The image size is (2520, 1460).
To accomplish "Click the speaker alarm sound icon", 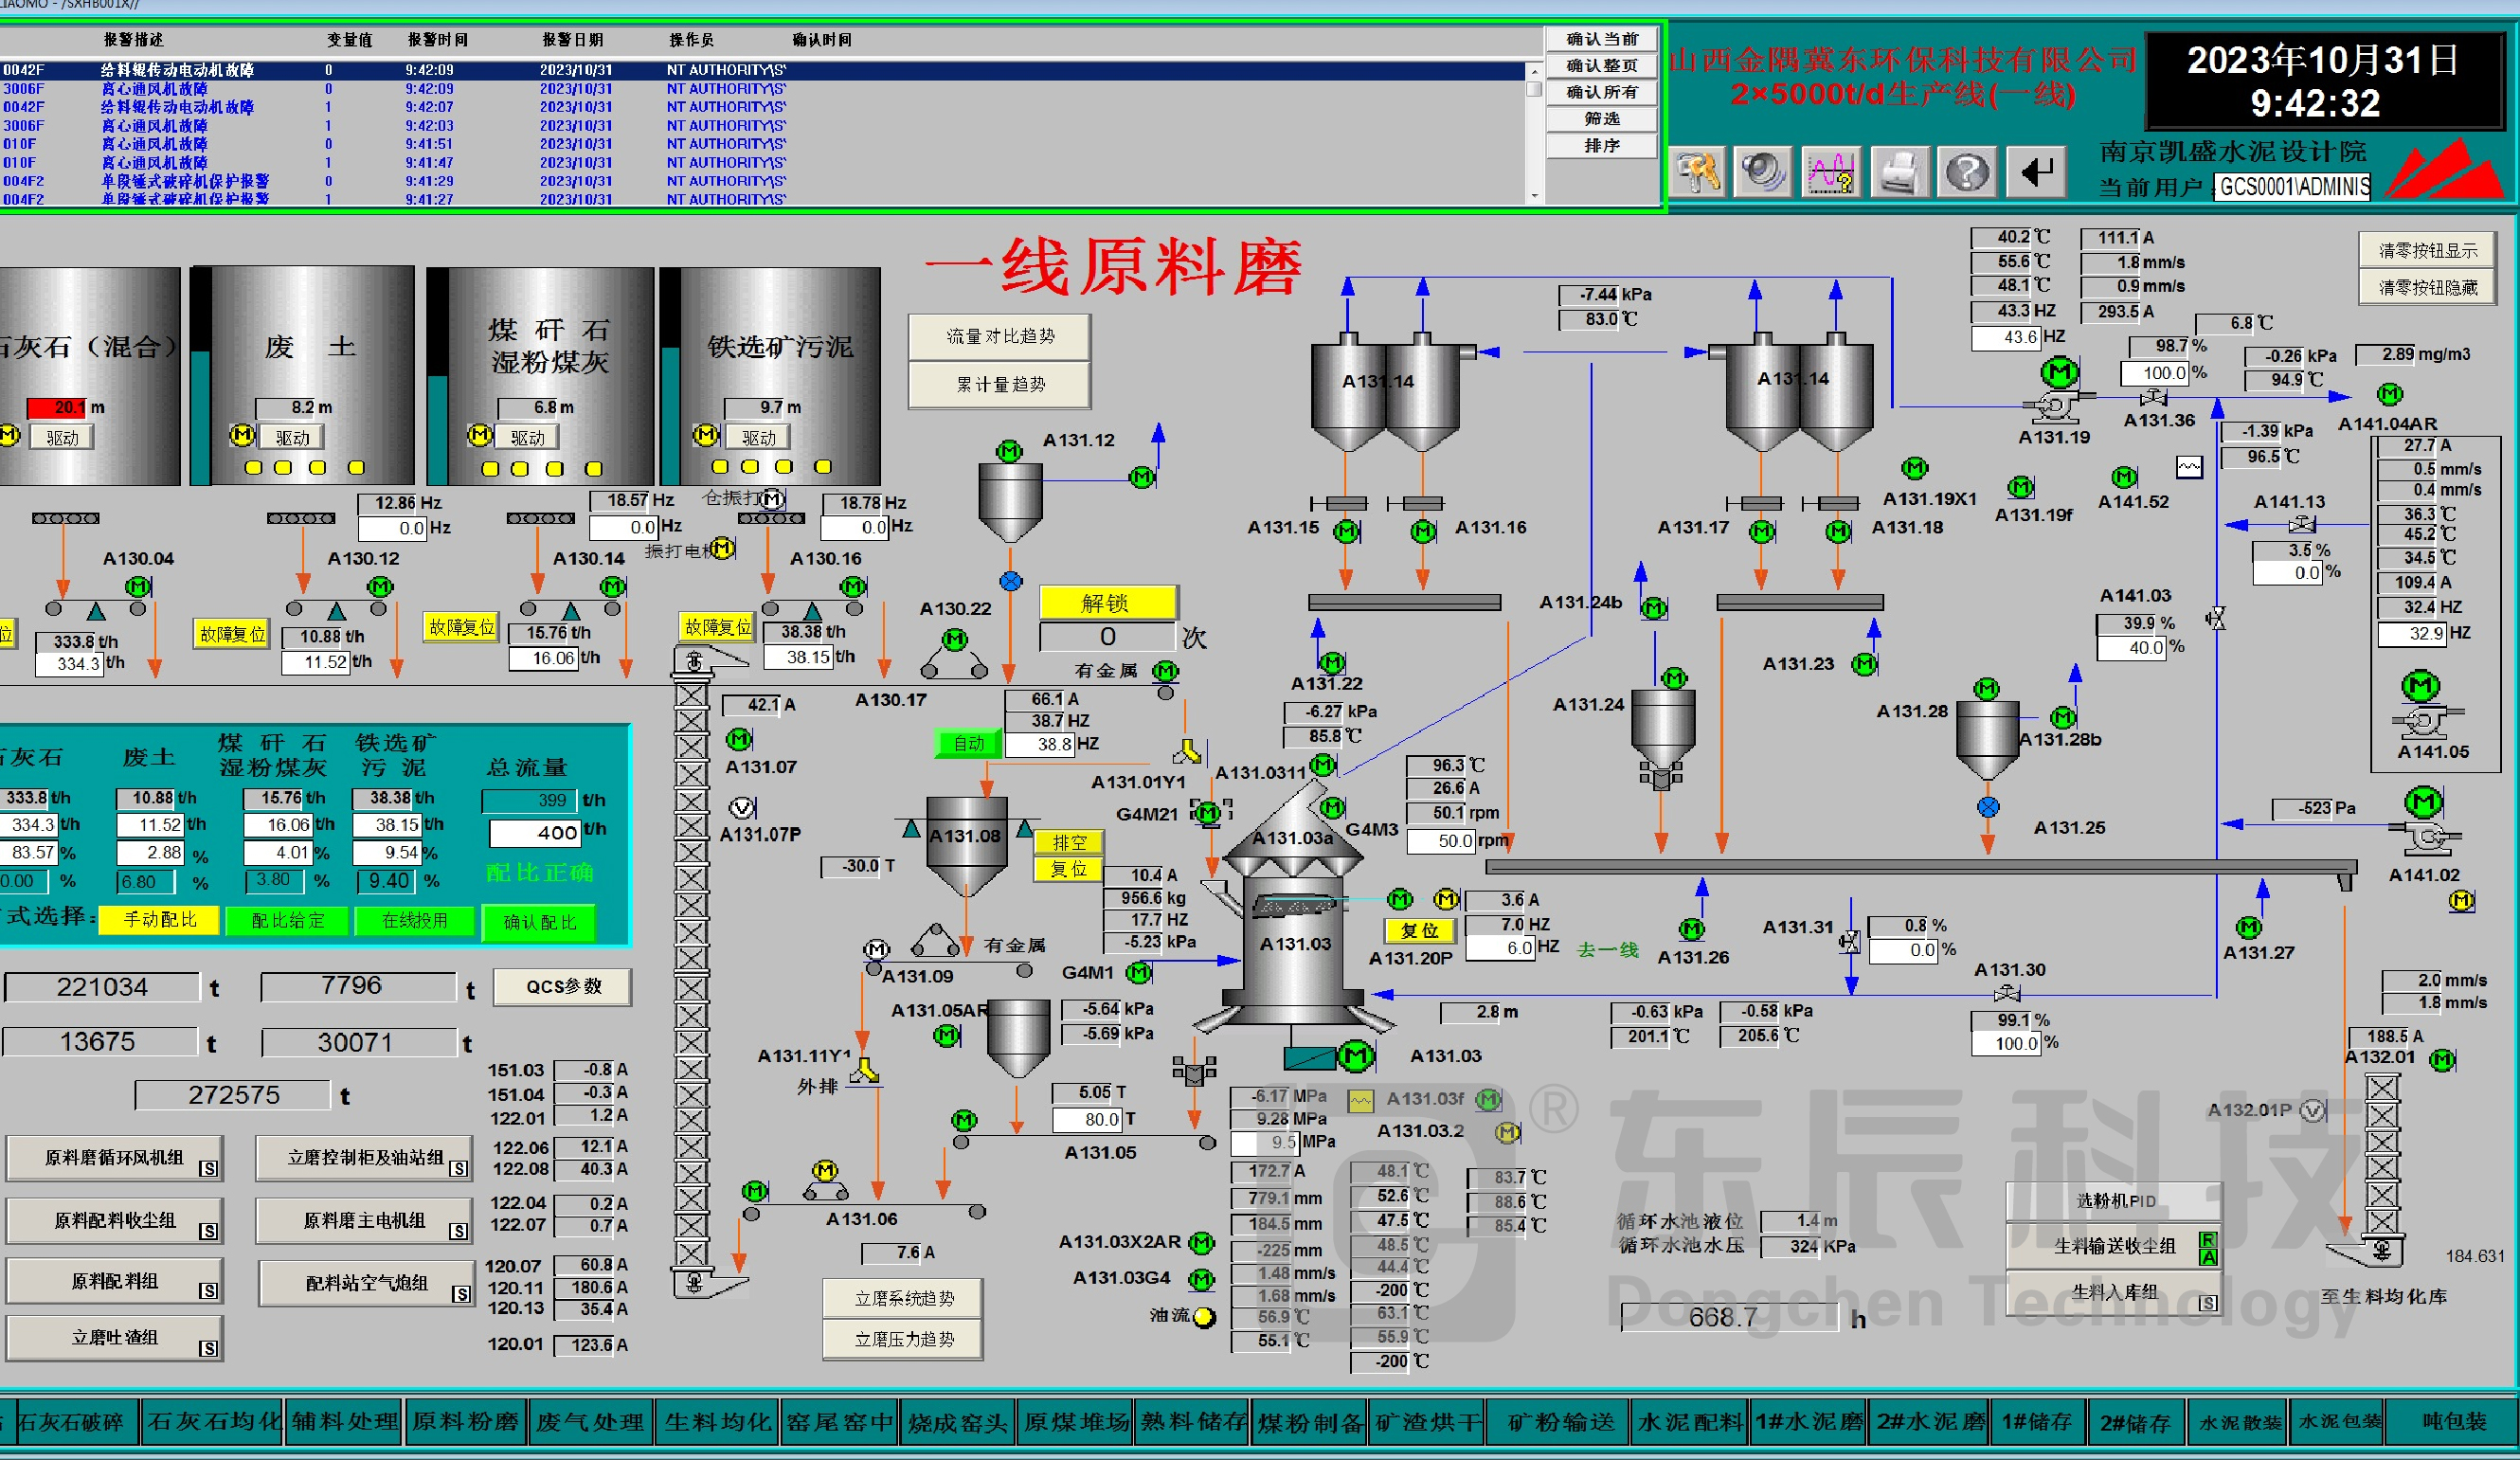I will [1764, 172].
